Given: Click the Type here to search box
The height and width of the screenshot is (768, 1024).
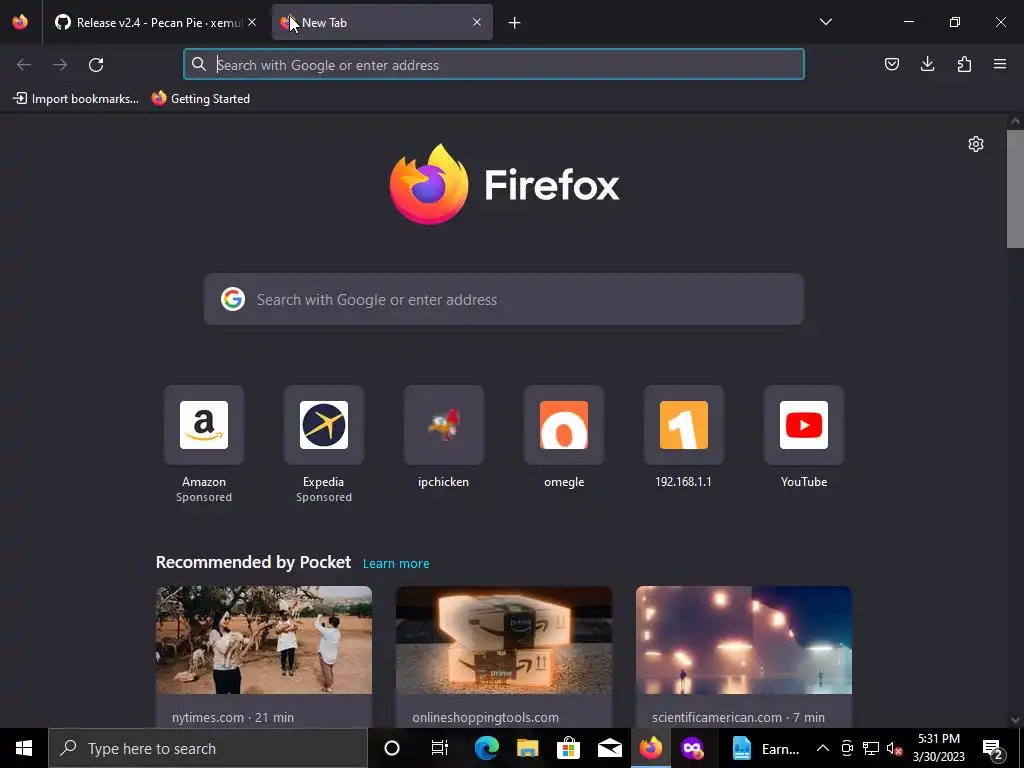Looking at the screenshot, I should click(x=208, y=748).
